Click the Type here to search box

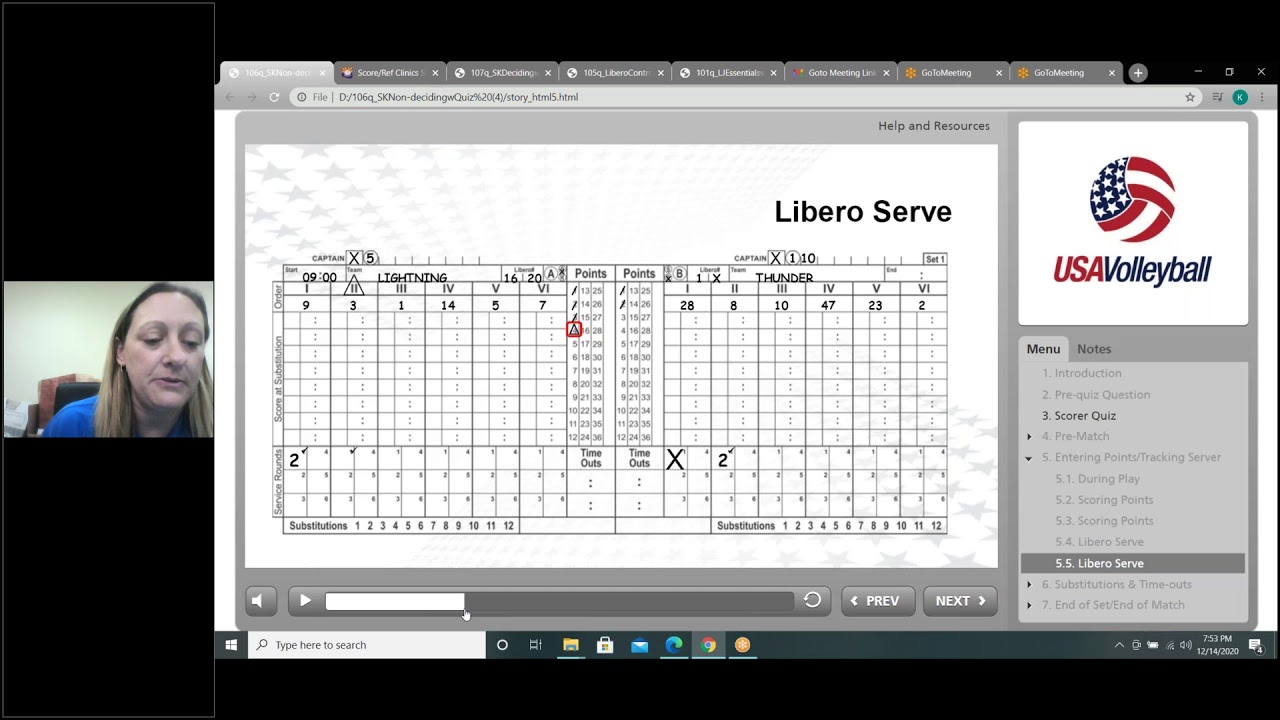pyautogui.click(x=367, y=645)
